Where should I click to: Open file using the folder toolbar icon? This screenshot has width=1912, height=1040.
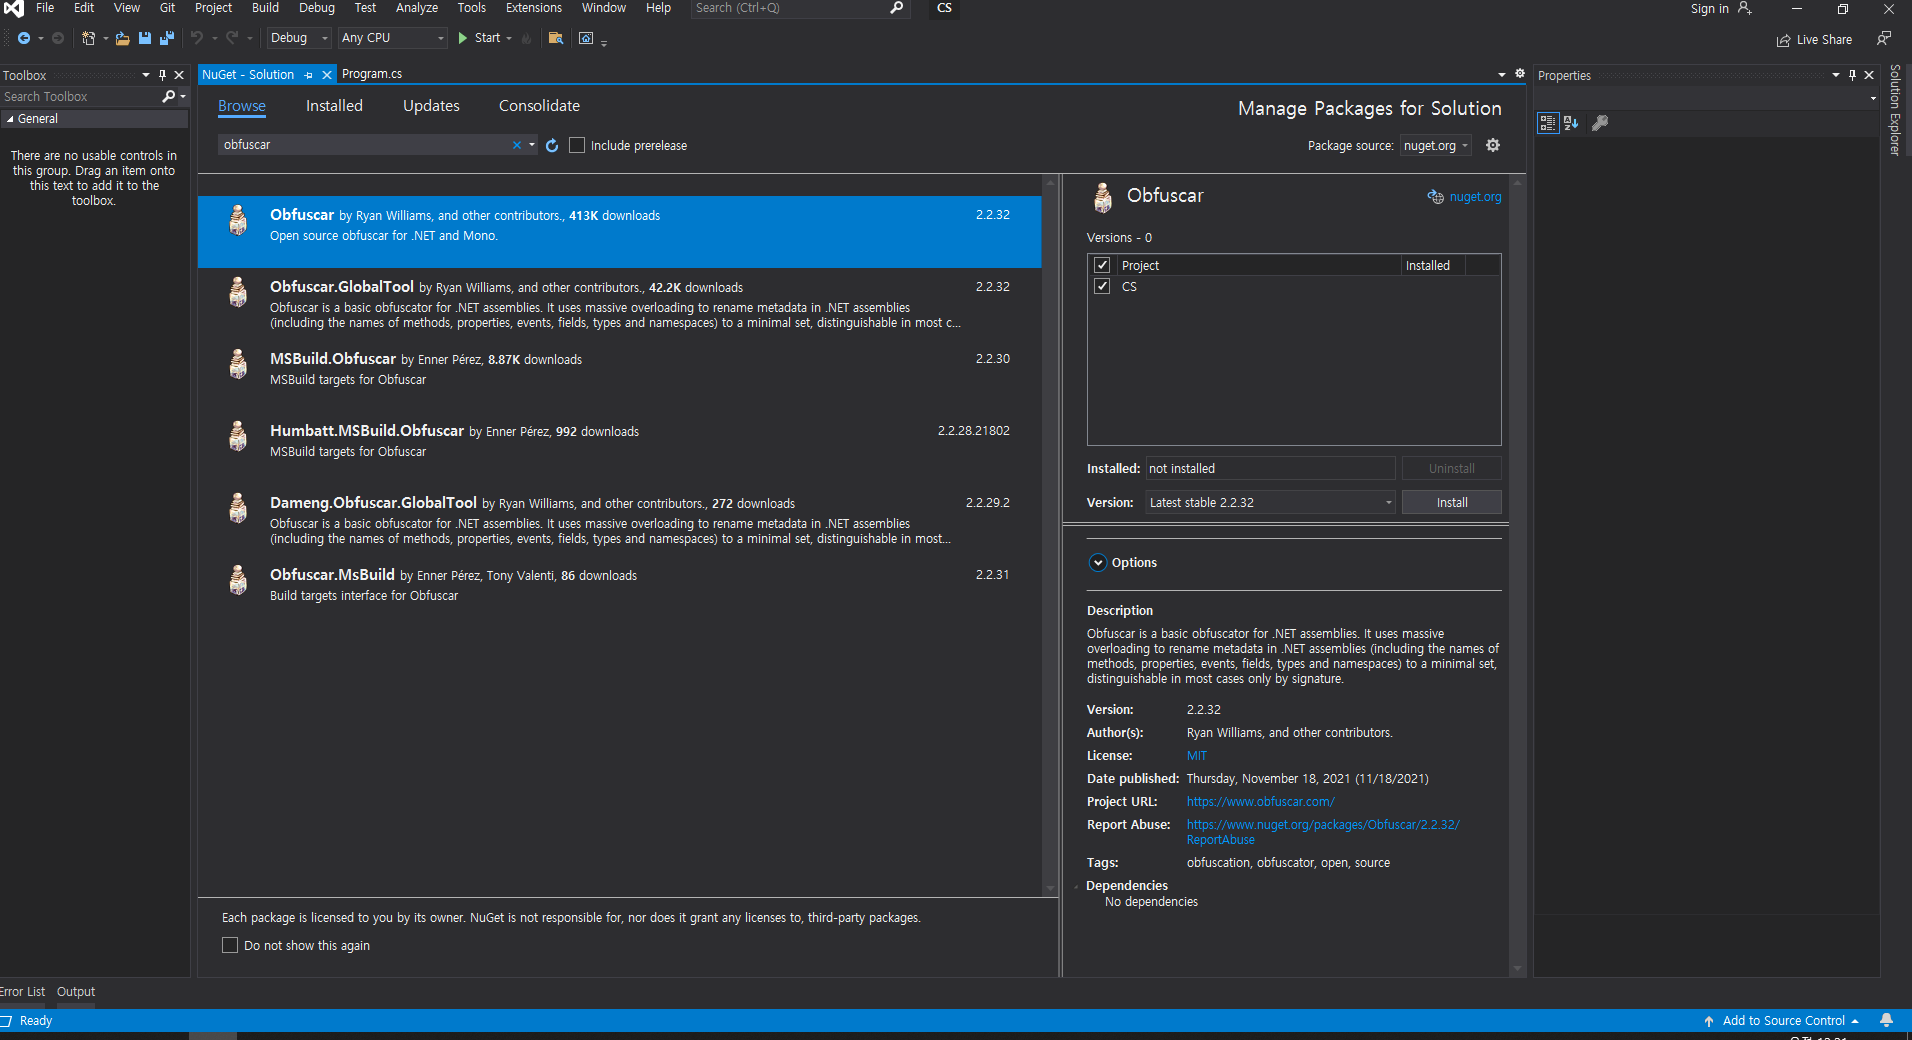(x=122, y=38)
